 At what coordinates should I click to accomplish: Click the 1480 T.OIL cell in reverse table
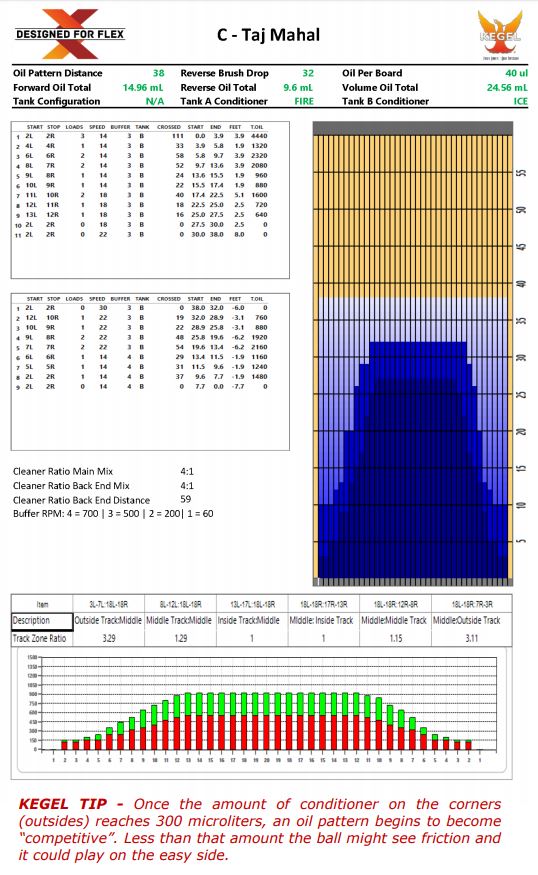[259, 377]
